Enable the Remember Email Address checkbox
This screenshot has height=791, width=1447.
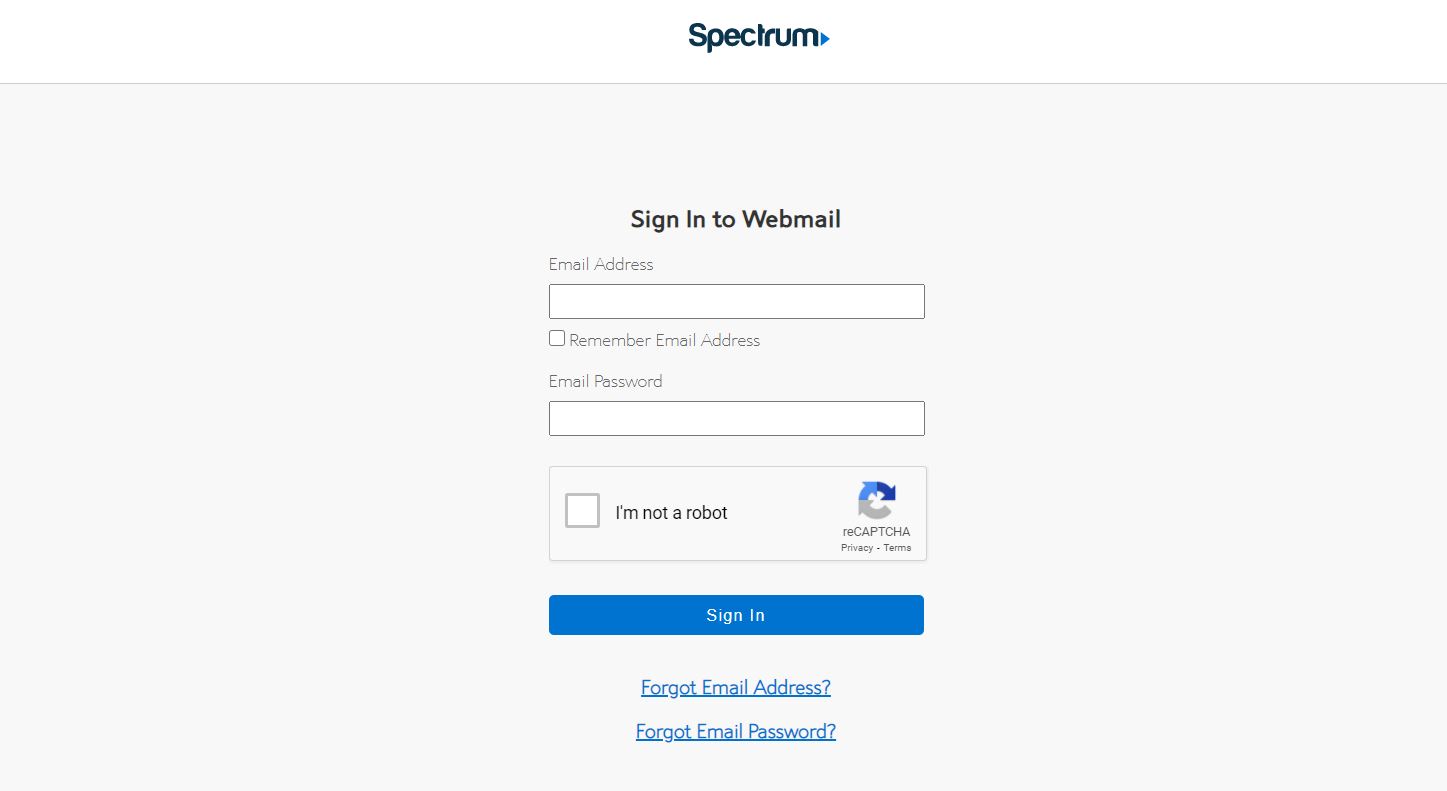[557, 338]
